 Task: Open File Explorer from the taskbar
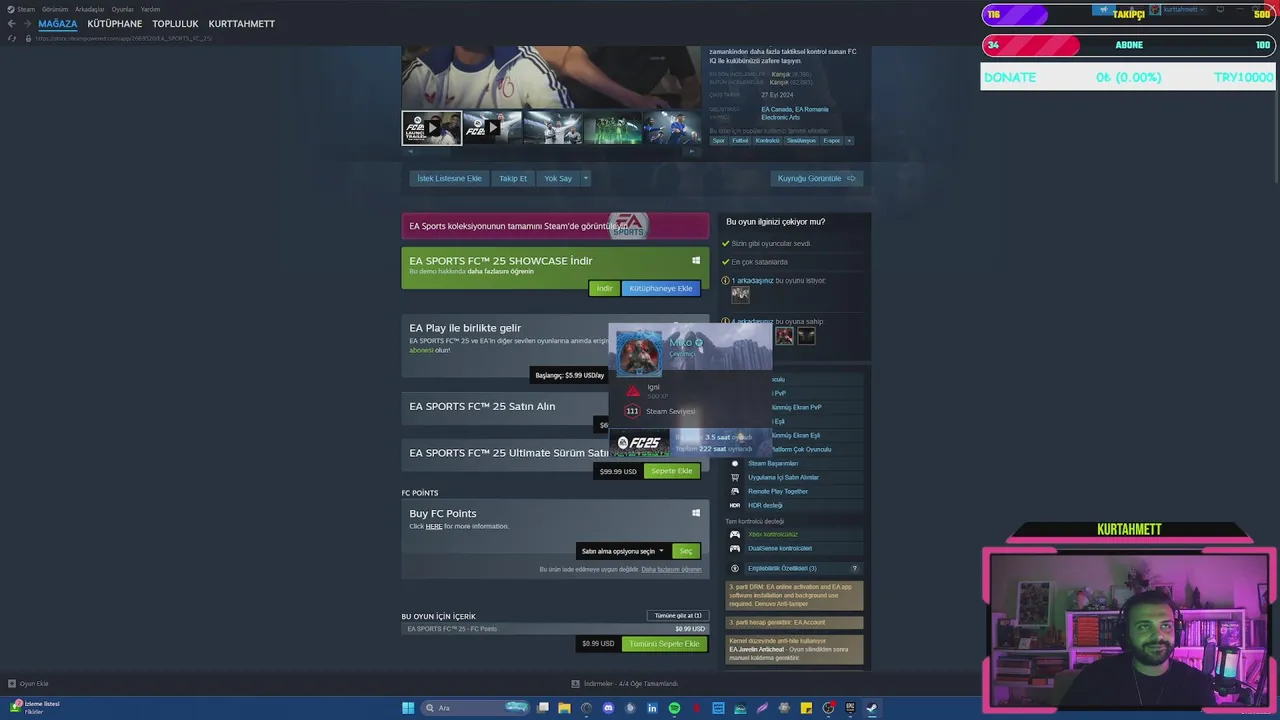564,708
